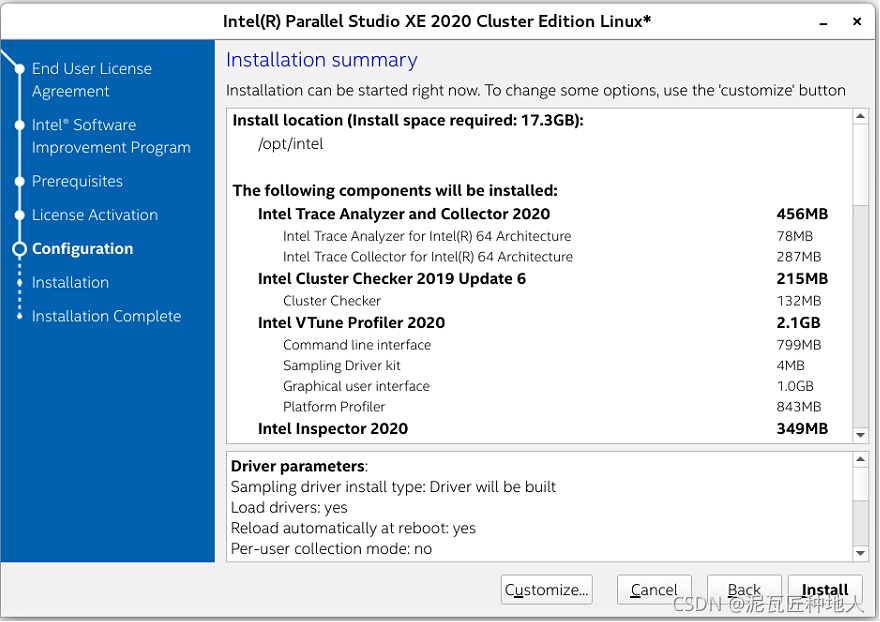Click the End User License Agreement step bullet
This screenshot has width=880, height=622.
[20, 68]
